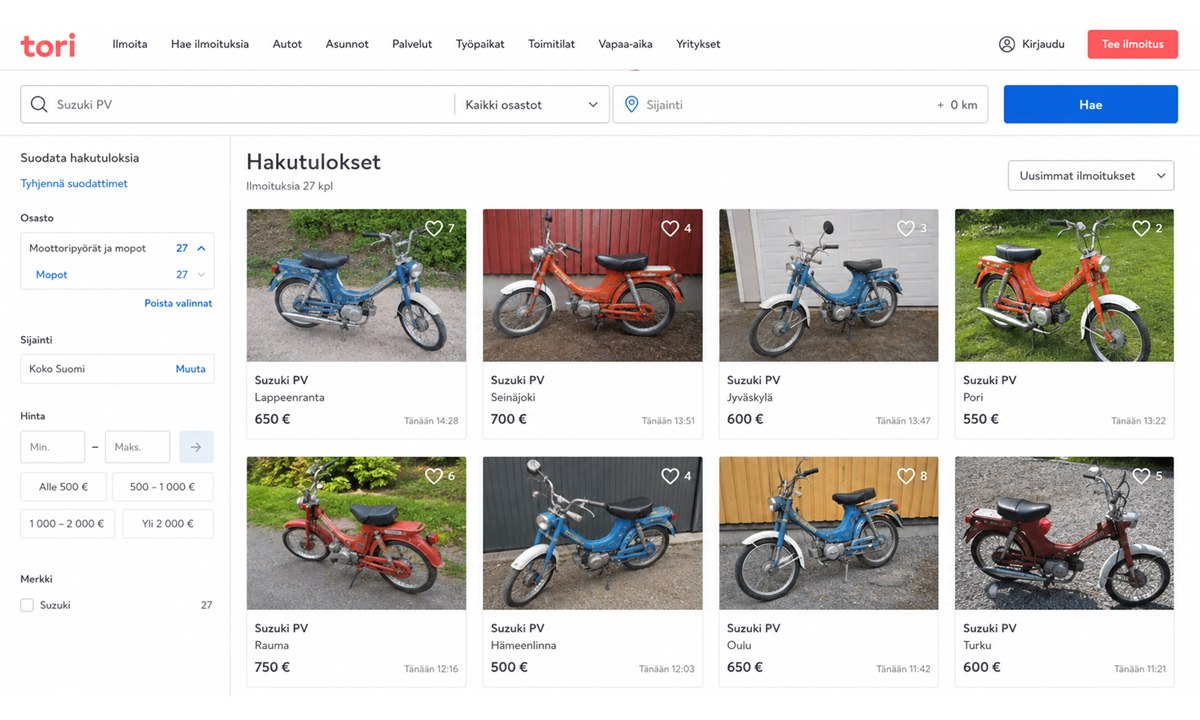
Task: Open the moped photo from Jyväskylä
Action: 828,285
